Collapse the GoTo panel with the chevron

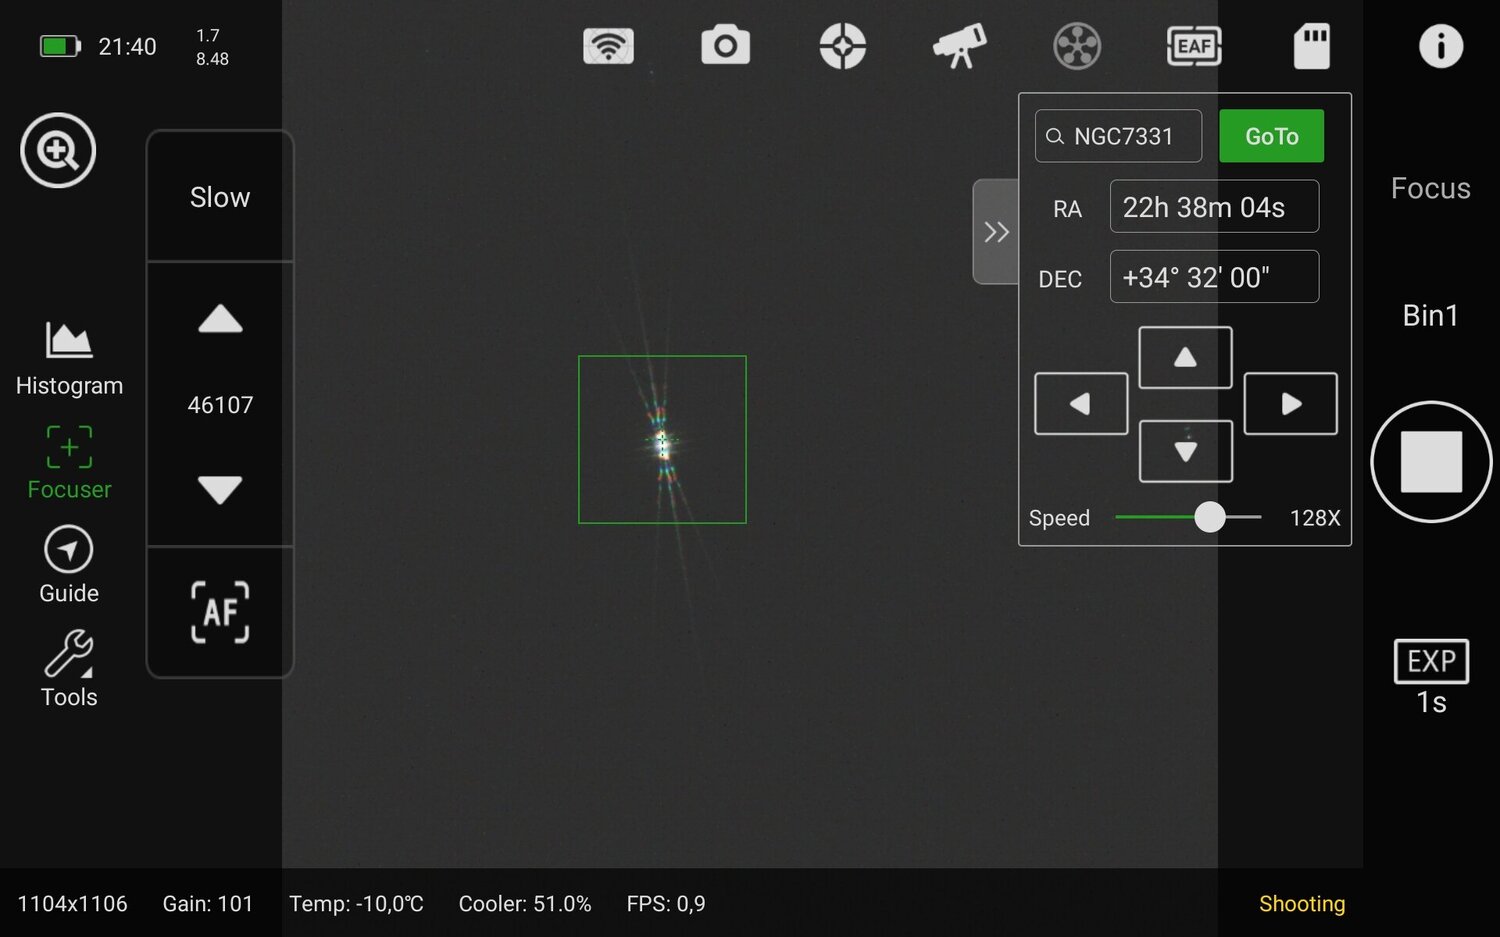click(996, 230)
